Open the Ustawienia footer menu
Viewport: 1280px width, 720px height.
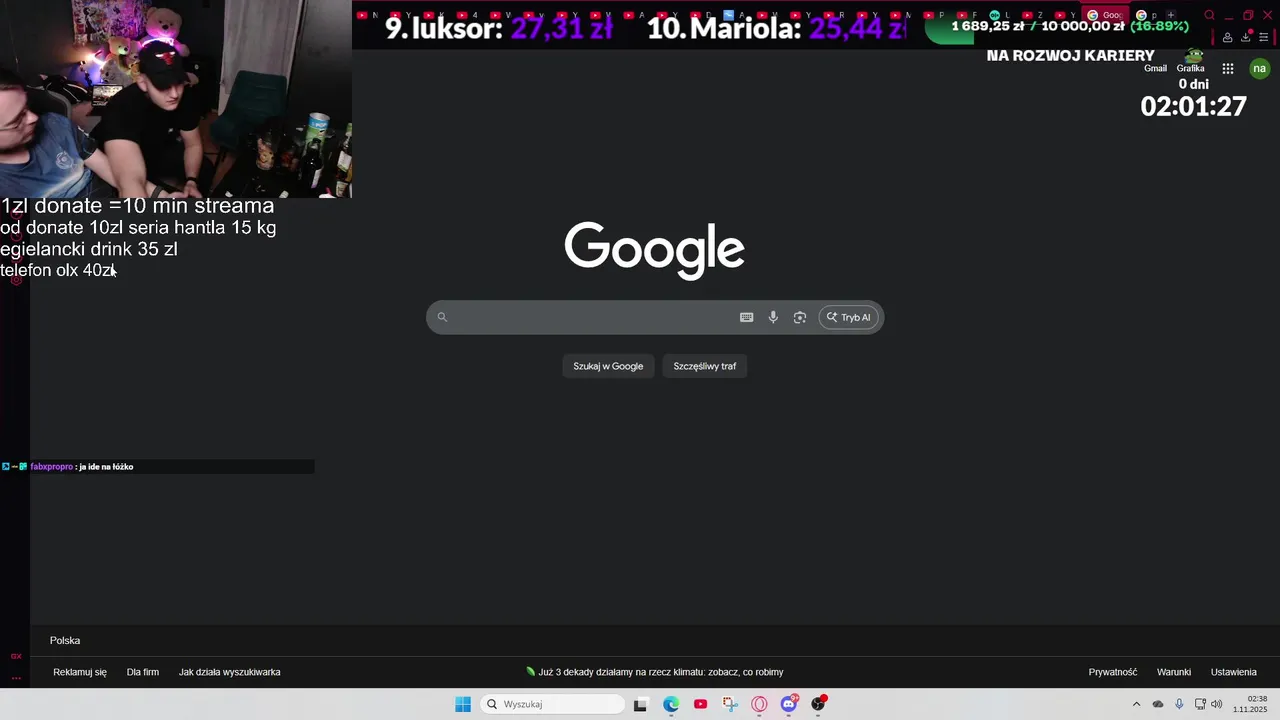tap(1234, 672)
